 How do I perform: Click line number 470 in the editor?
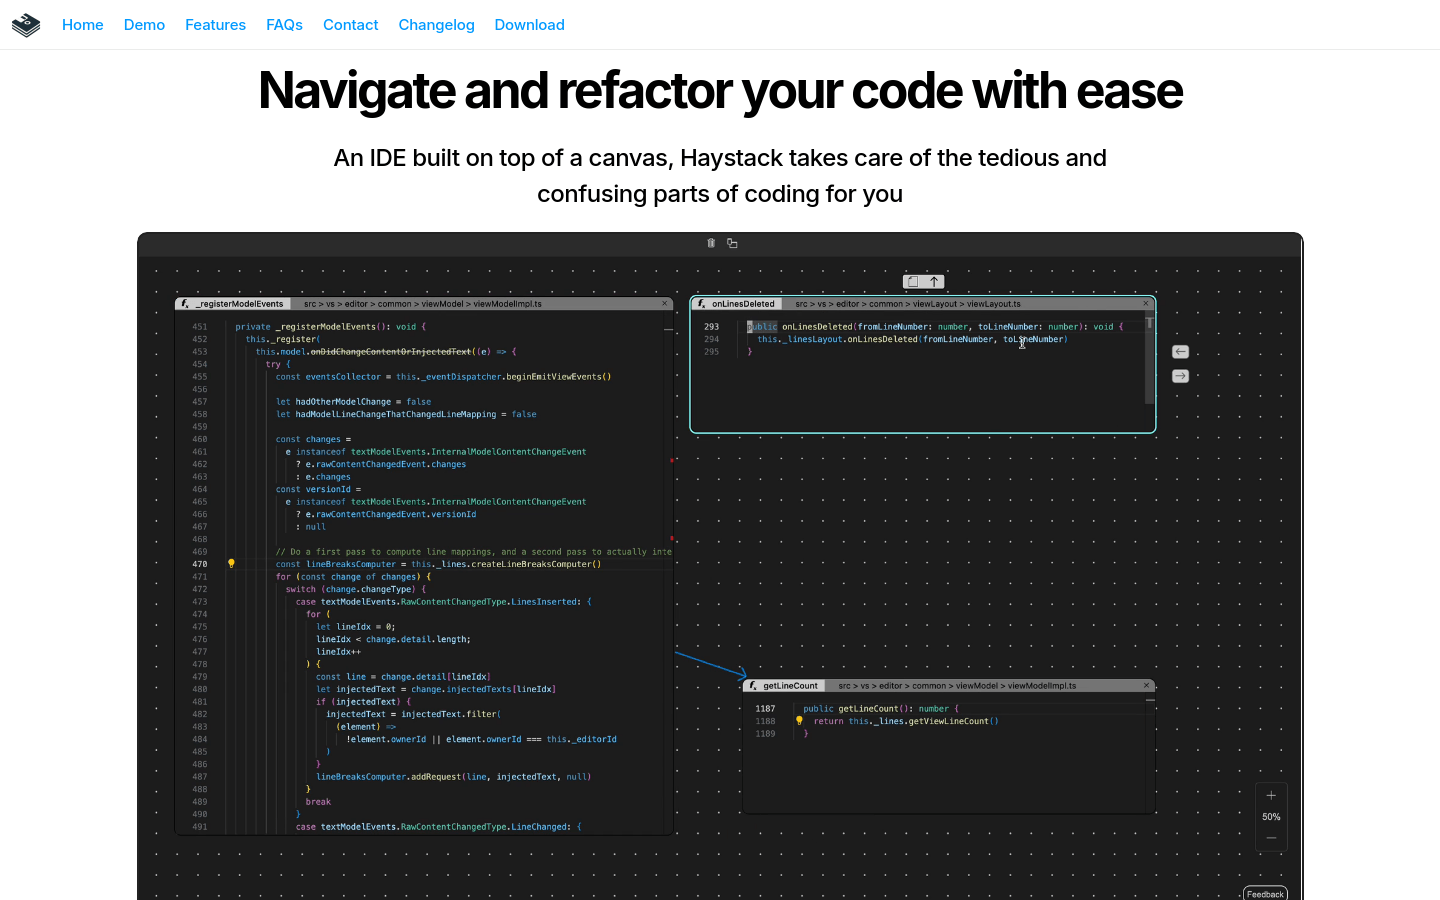tap(200, 564)
